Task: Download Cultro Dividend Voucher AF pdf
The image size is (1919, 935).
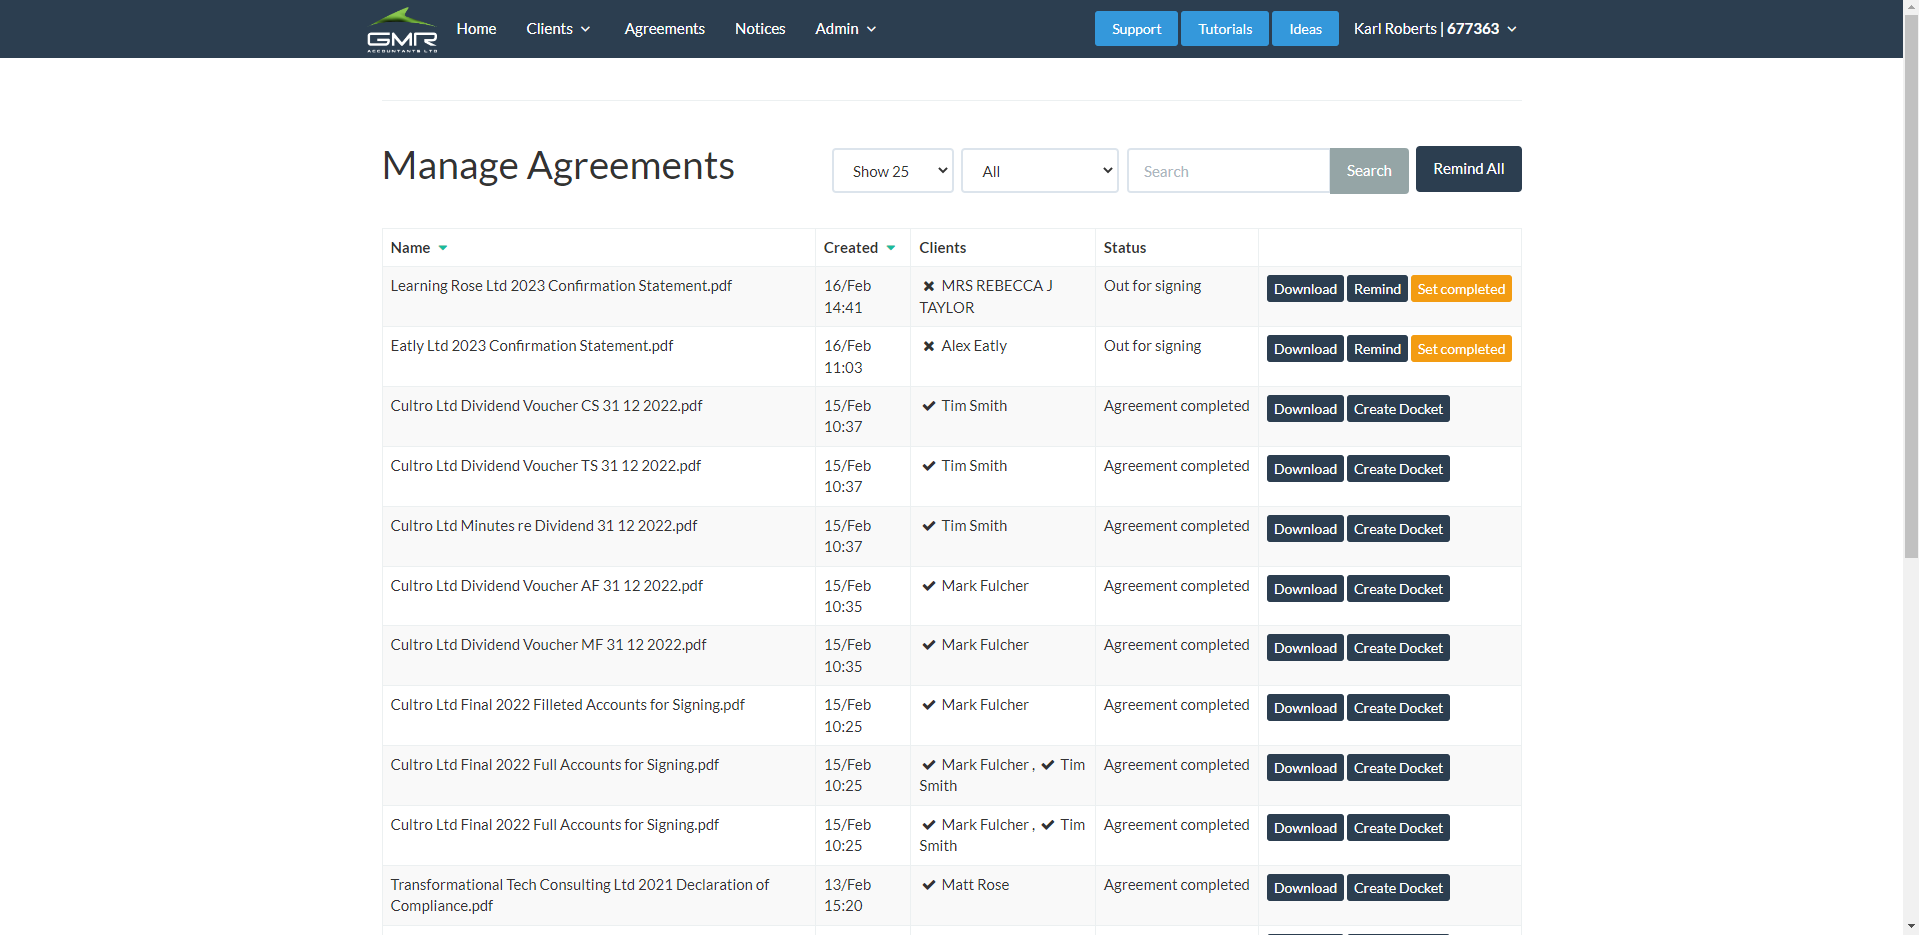Action: tap(1305, 589)
